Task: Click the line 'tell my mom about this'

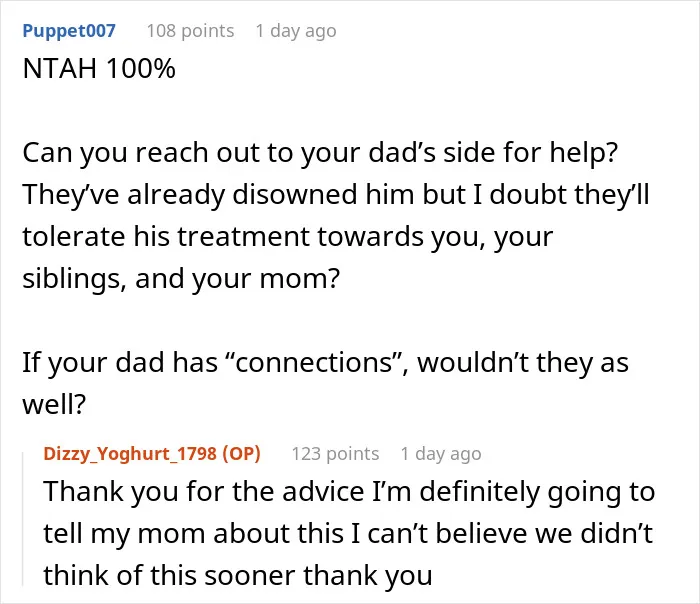Action: pos(348,533)
